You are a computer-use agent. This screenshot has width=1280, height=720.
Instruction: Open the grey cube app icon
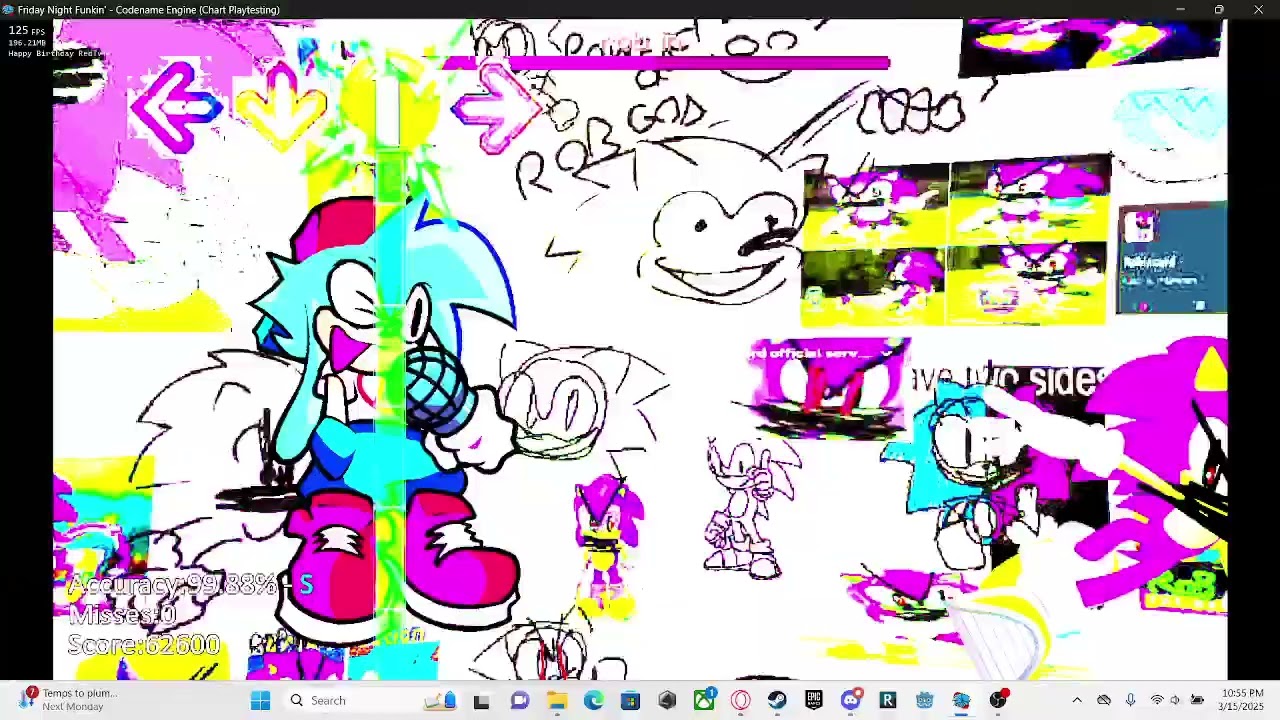667,700
